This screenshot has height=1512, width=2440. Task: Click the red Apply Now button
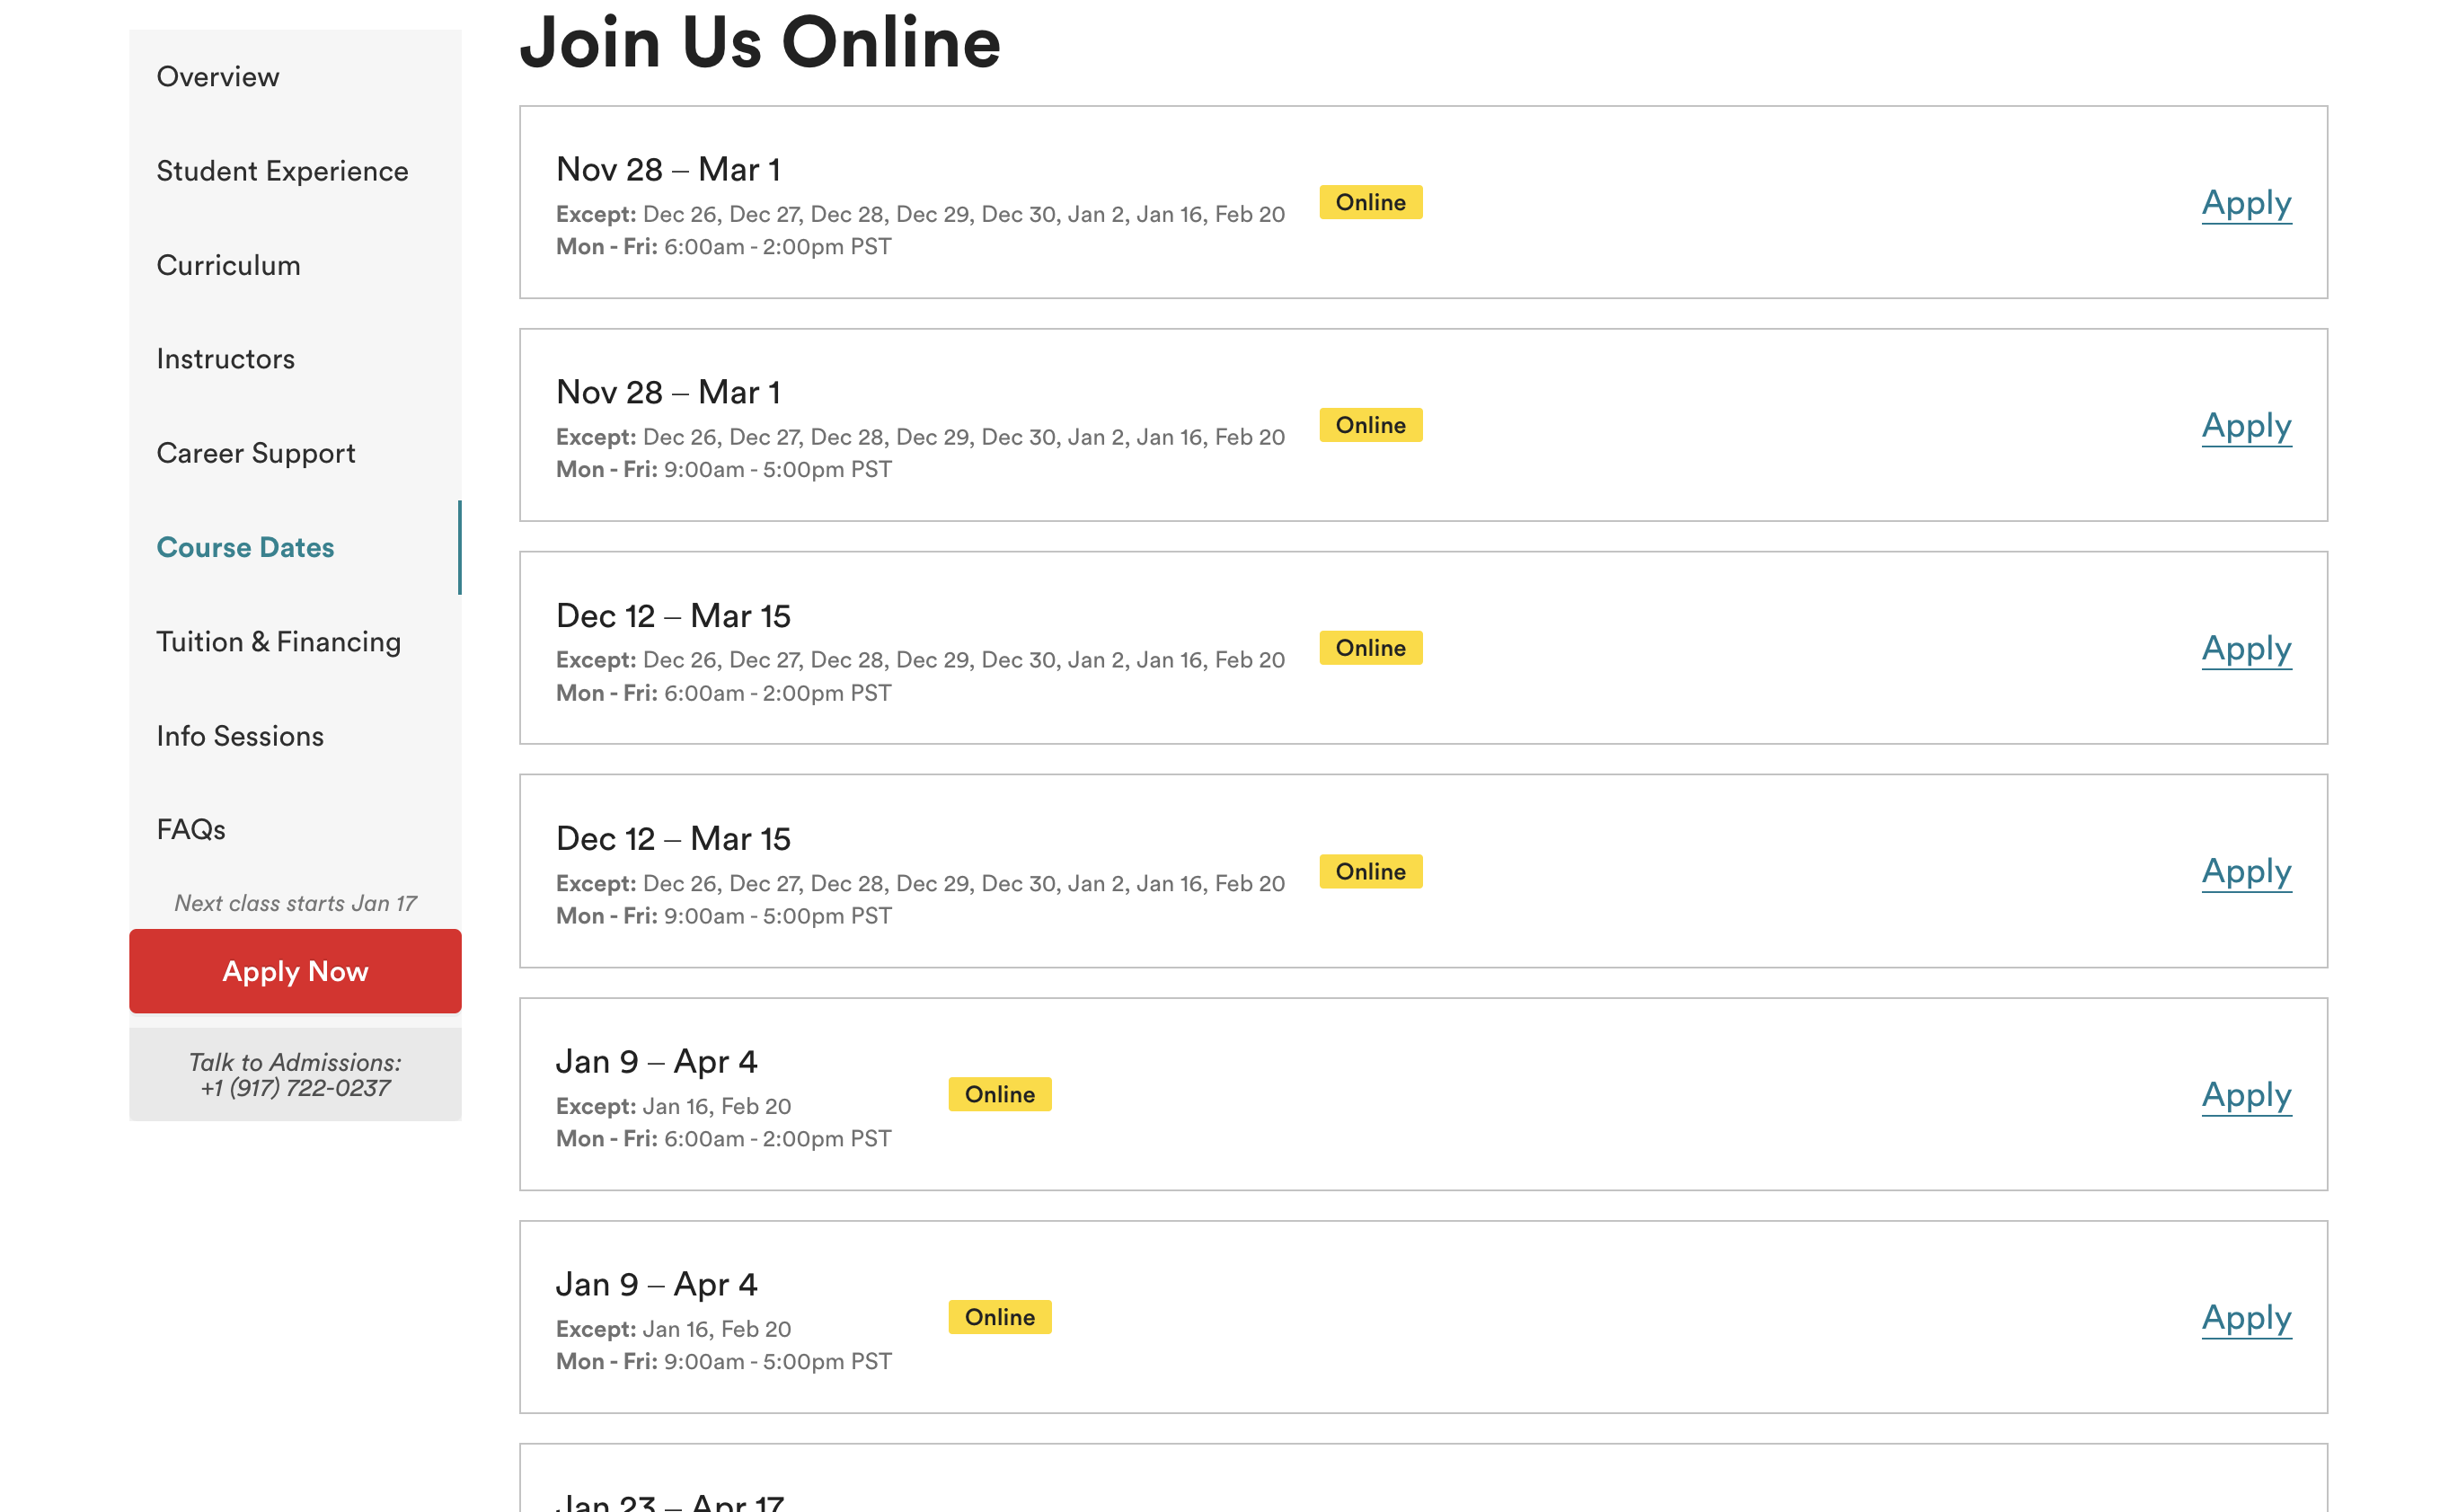point(295,971)
